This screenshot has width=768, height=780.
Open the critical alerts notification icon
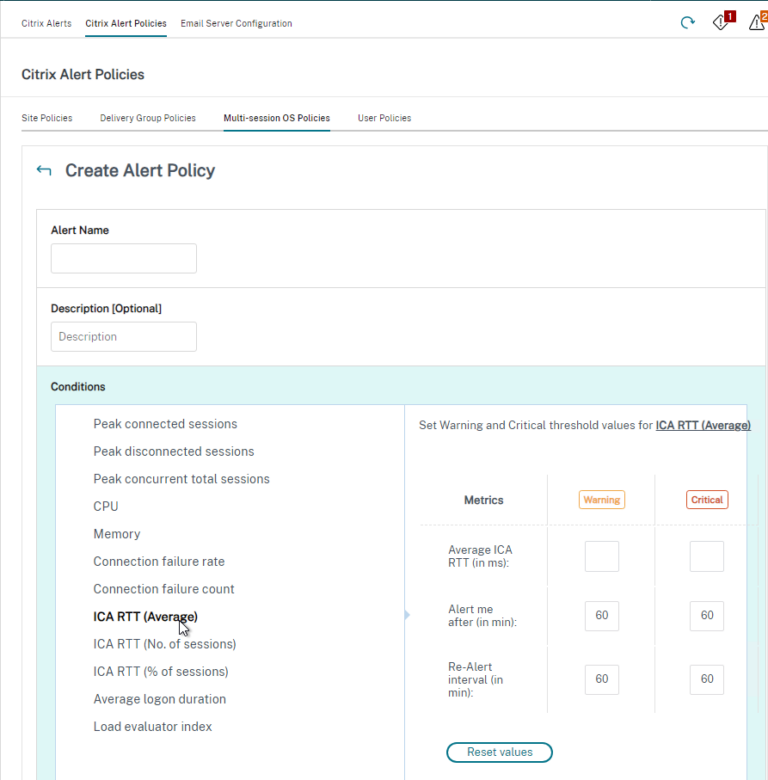[721, 23]
